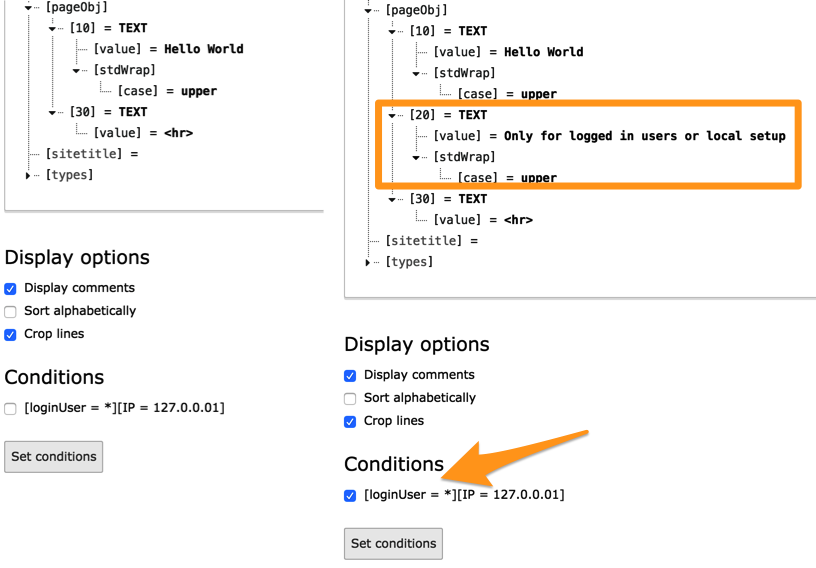The height and width of the screenshot is (568, 816).
Task: Collapse the left [30] = TEXT node
Action: [53, 112]
